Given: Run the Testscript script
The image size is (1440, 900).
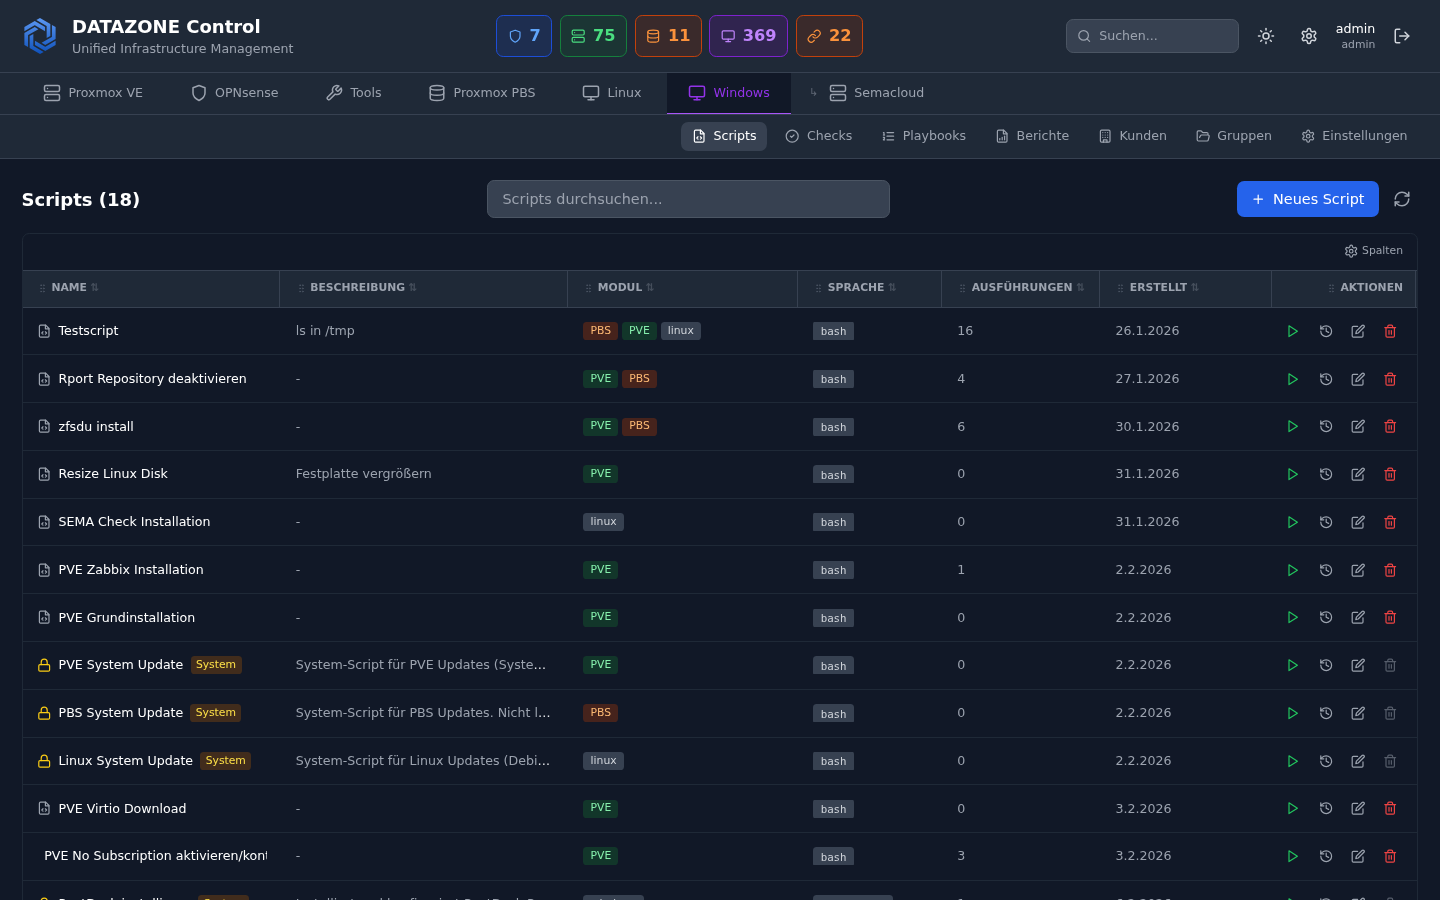Looking at the screenshot, I should point(1292,331).
